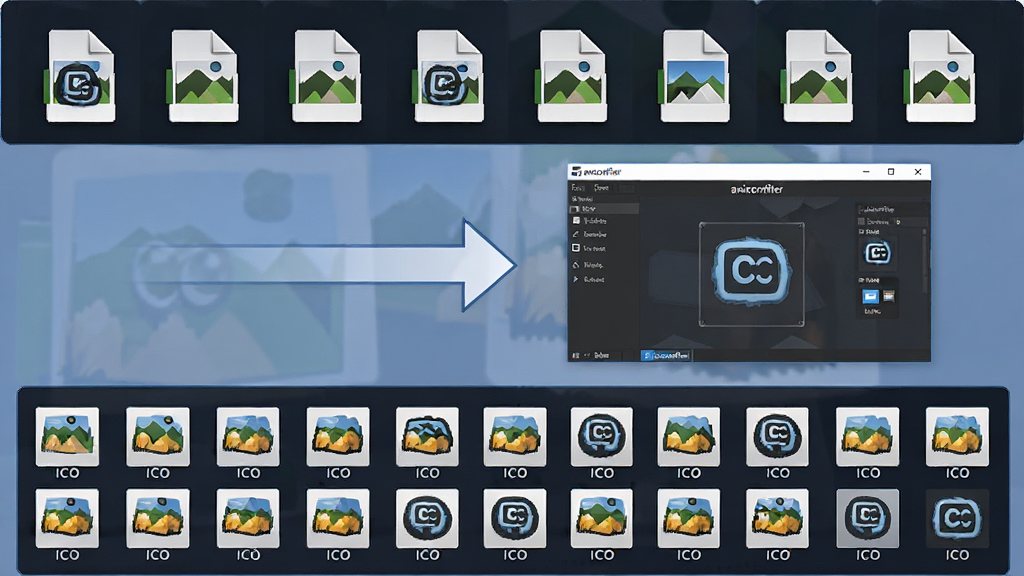The height and width of the screenshot is (576, 1024).
Task: Click the document icon in second sidebar row
Action: point(576,221)
